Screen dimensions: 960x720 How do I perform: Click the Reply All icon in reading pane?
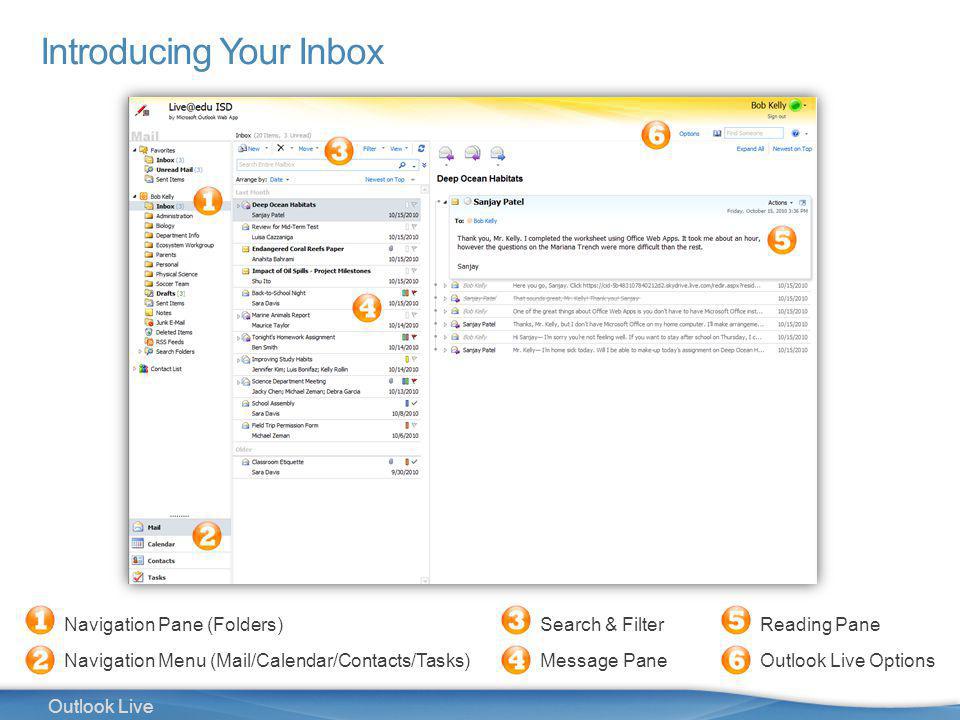pos(472,153)
